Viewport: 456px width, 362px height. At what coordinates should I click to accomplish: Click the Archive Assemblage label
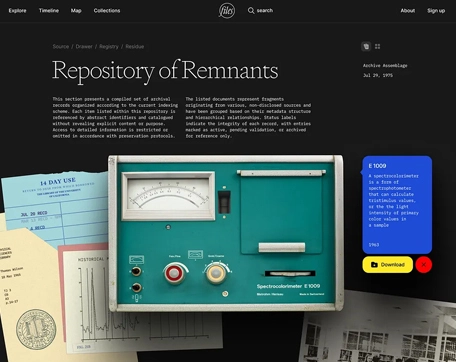[385, 66]
